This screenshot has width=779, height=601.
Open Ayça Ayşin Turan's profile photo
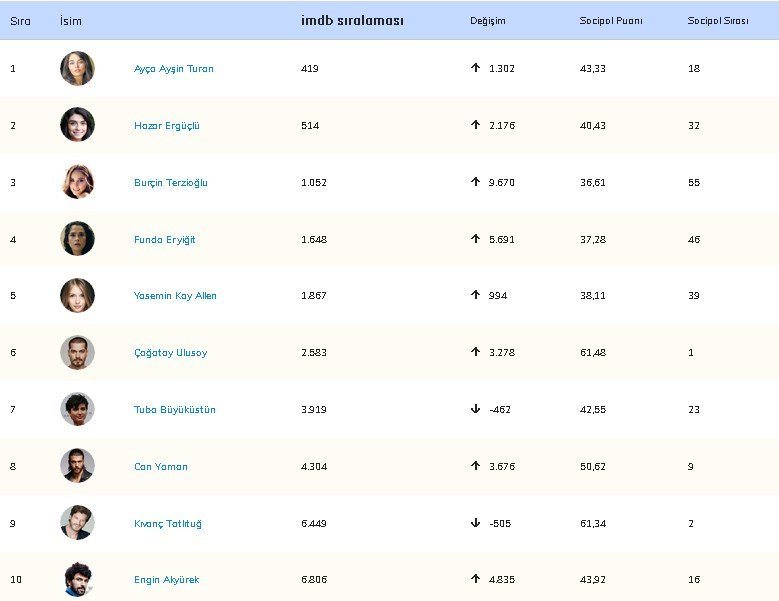(78, 69)
